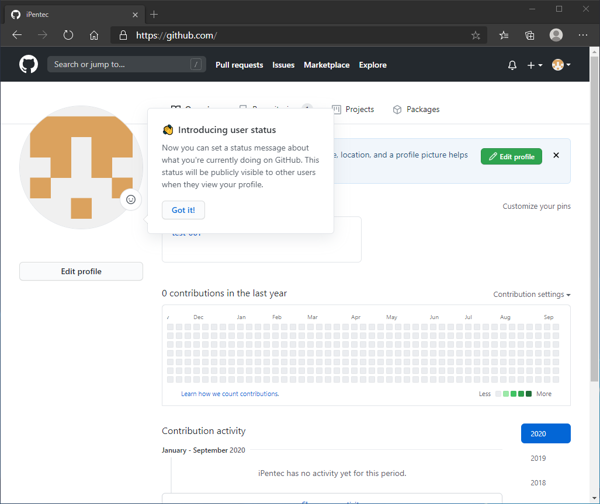Select the 2019 year filter
600x504 pixels.
click(538, 458)
